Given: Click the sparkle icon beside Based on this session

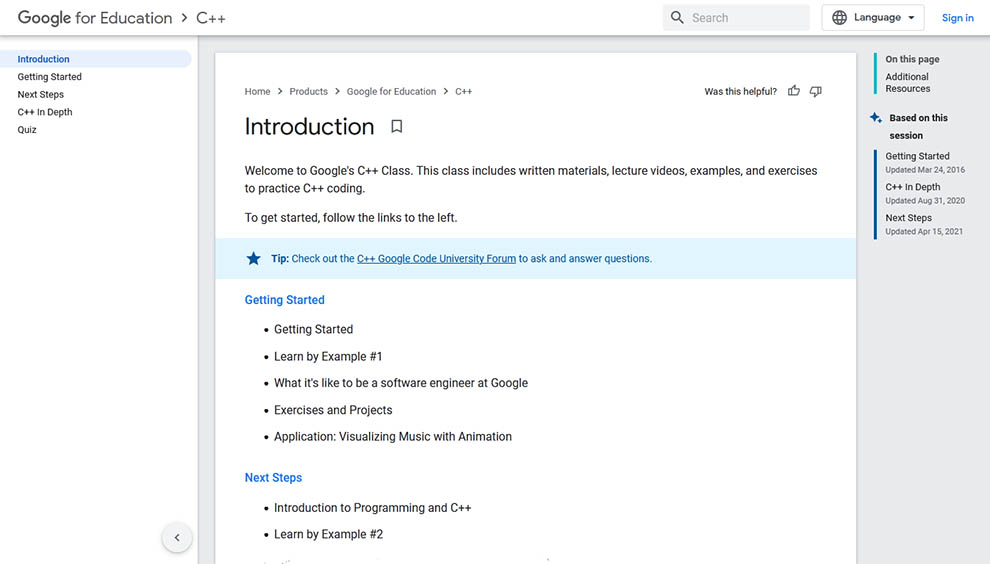Looking at the screenshot, I should (x=876, y=117).
